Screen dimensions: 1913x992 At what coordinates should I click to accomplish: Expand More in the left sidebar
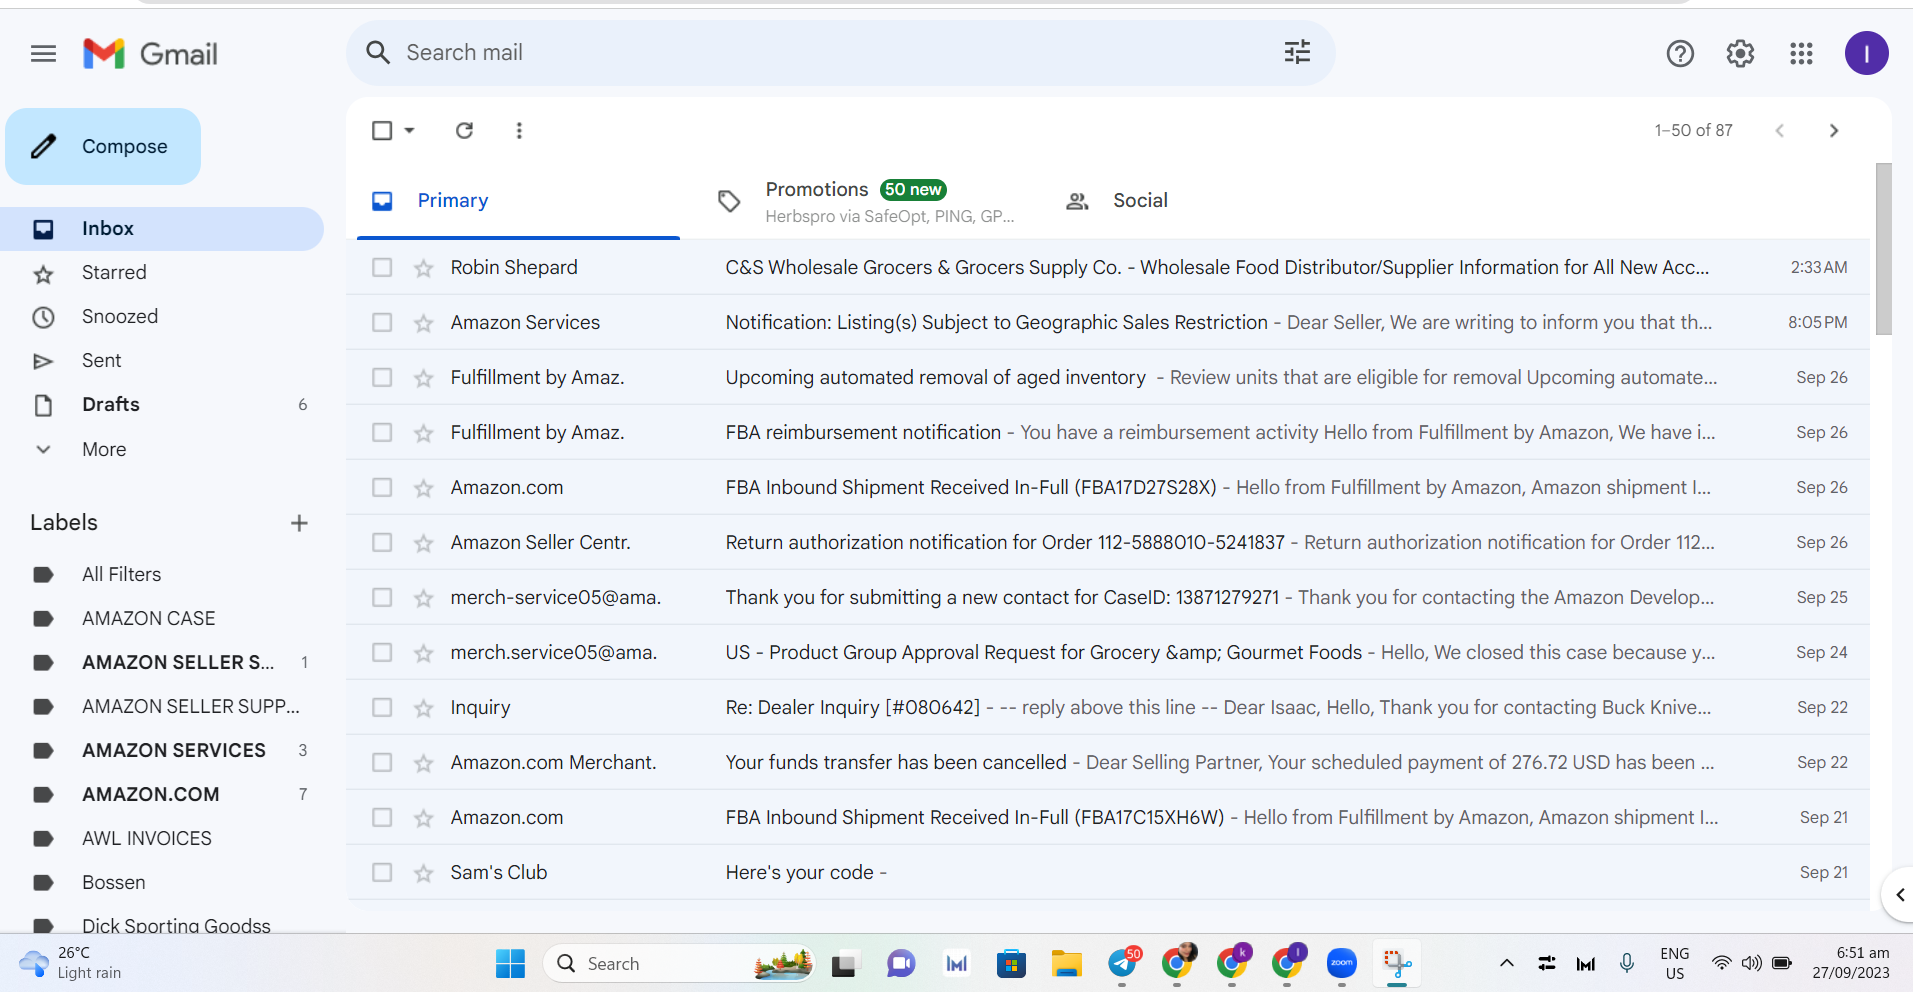pos(104,449)
